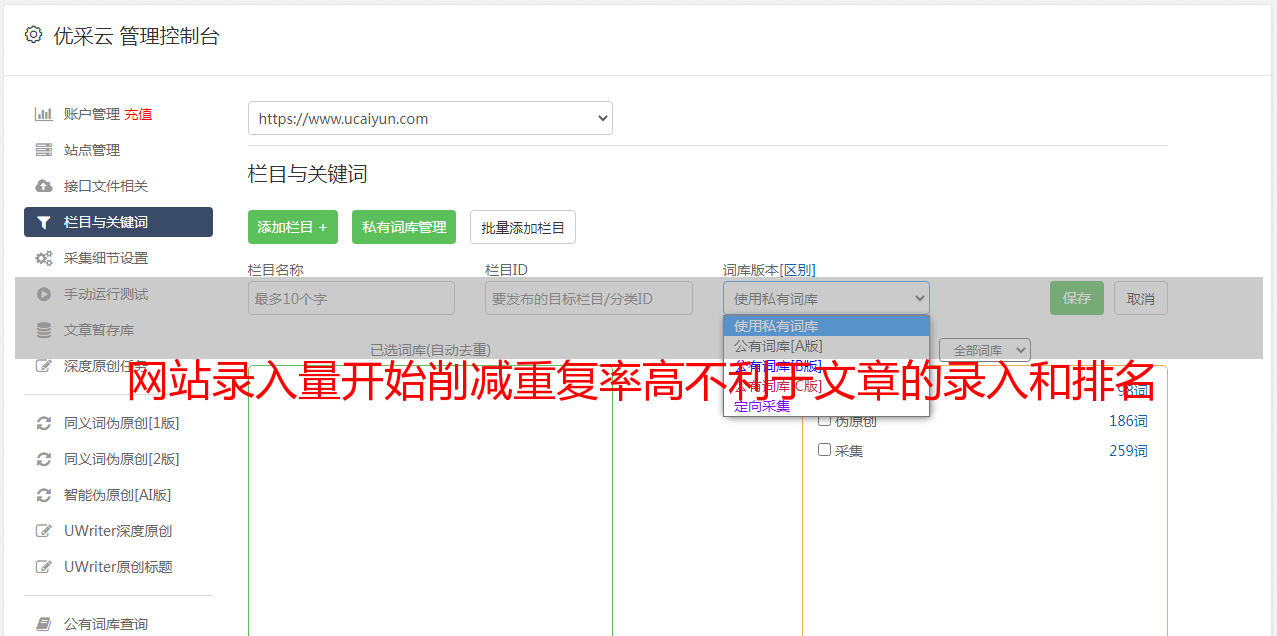Click the filter funnel icon beside 栏目与关键词

tap(43, 222)
